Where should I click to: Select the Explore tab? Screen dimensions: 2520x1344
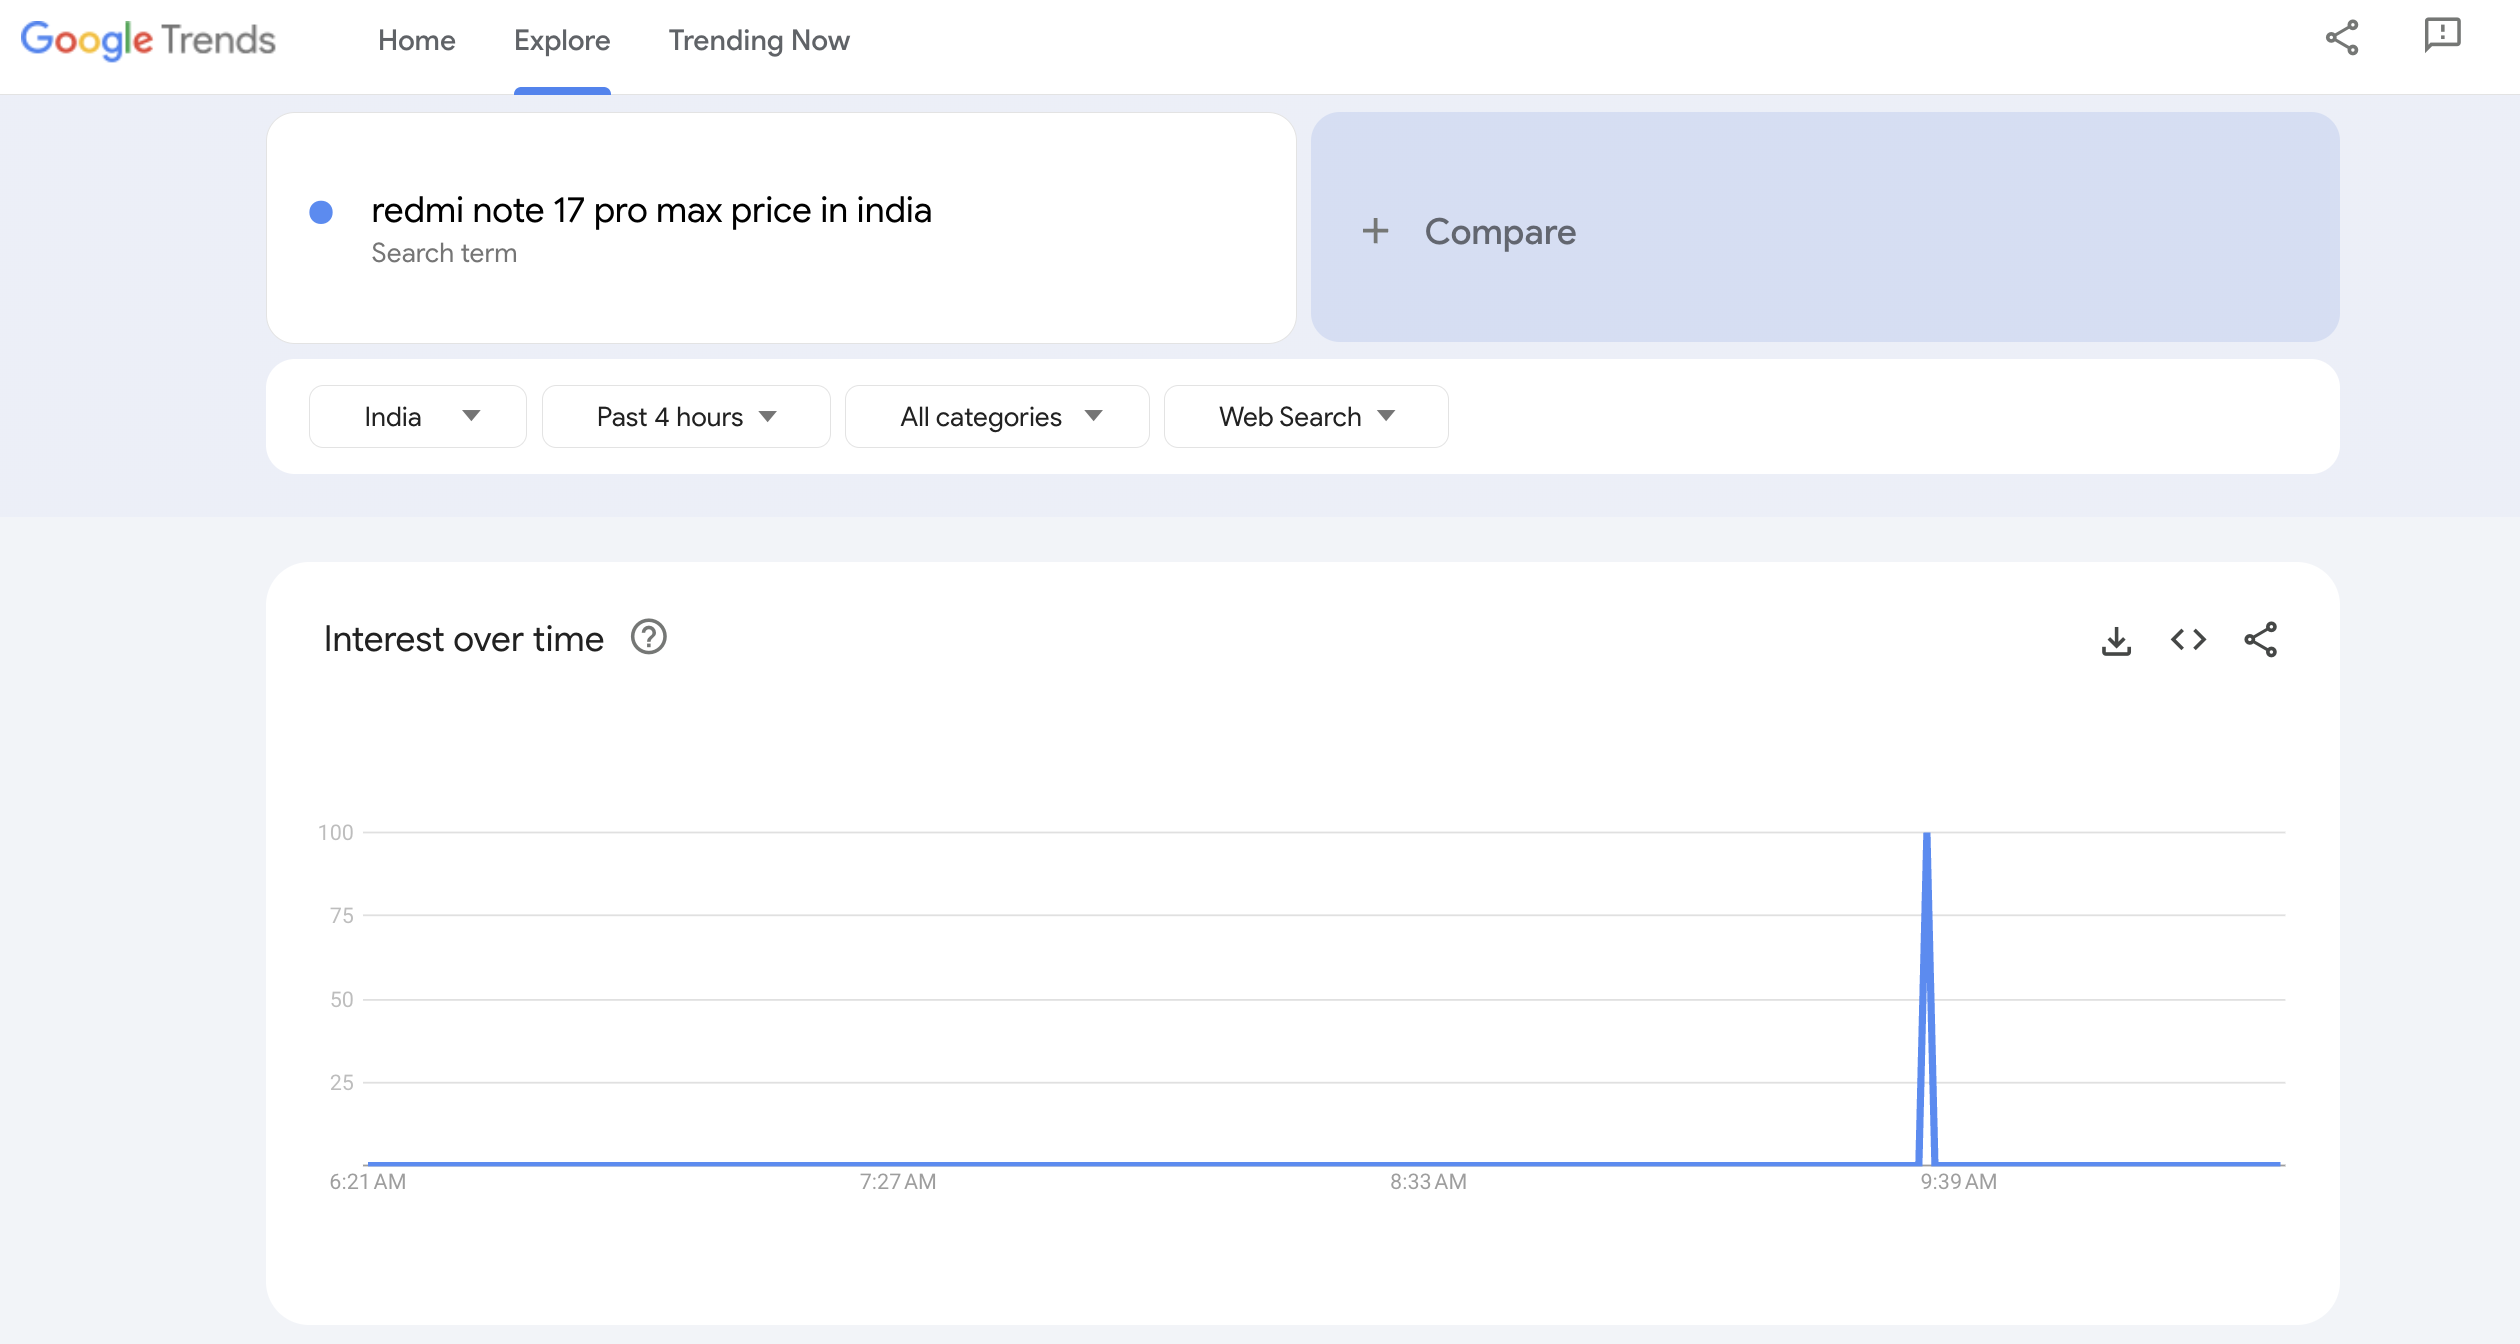pyautogui.click(x=562, y=40)
